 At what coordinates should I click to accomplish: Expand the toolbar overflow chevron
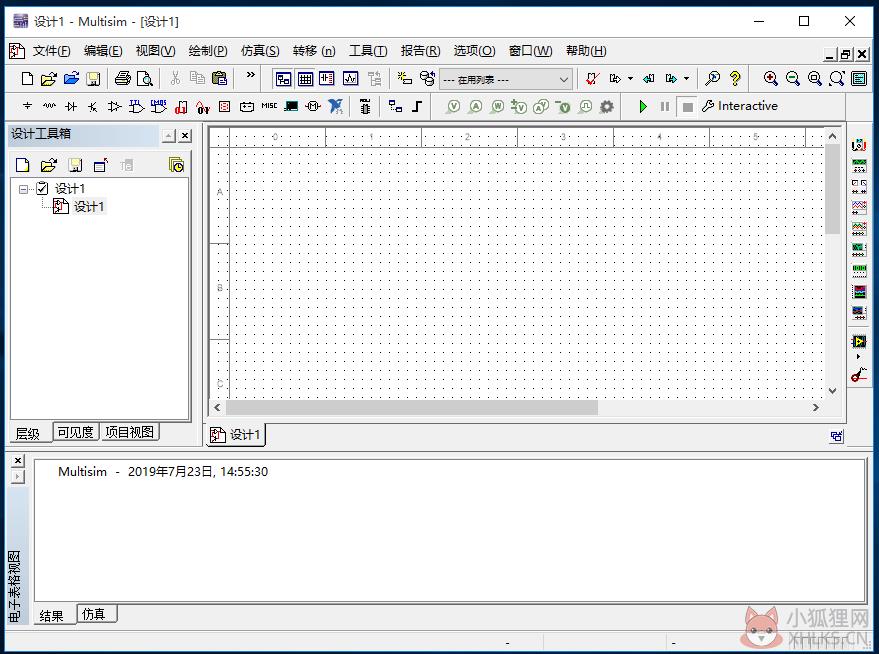pyautogui.click(x=251, y=75)
